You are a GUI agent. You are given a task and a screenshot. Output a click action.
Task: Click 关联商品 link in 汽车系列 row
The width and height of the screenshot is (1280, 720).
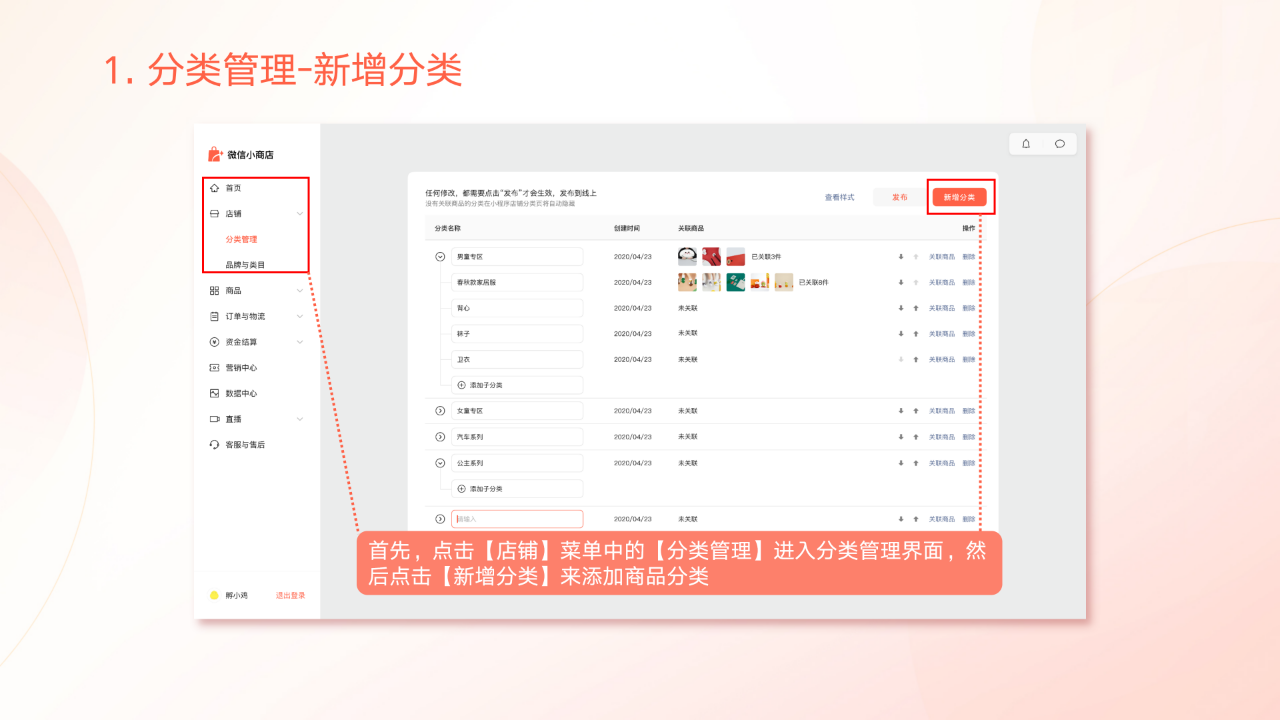pyautogui.click(x=941, y=437)
